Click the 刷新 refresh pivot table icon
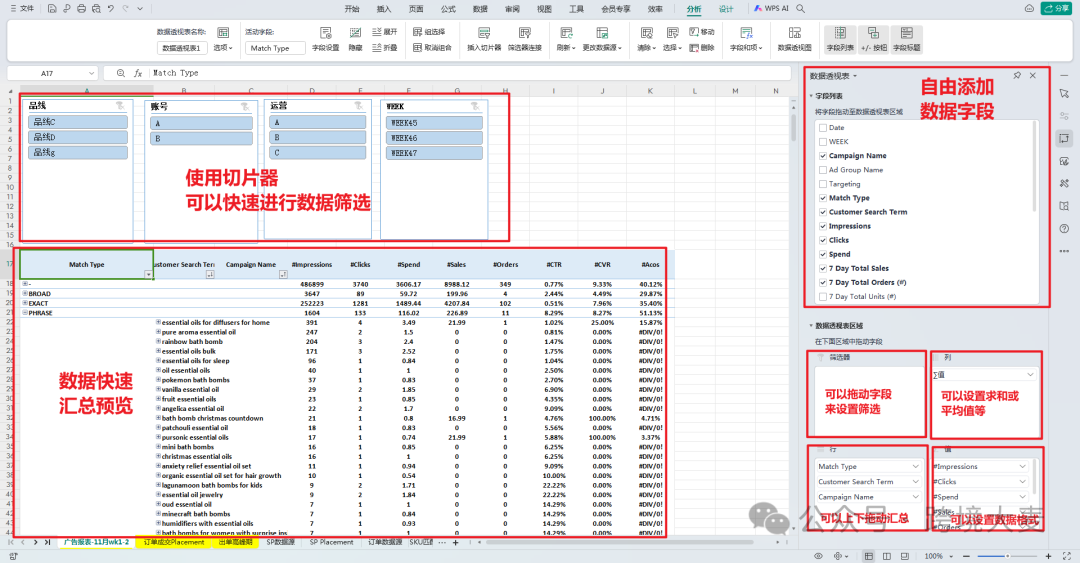Image resolution: width=1080 pixels, height=563 pixels. 565,32
